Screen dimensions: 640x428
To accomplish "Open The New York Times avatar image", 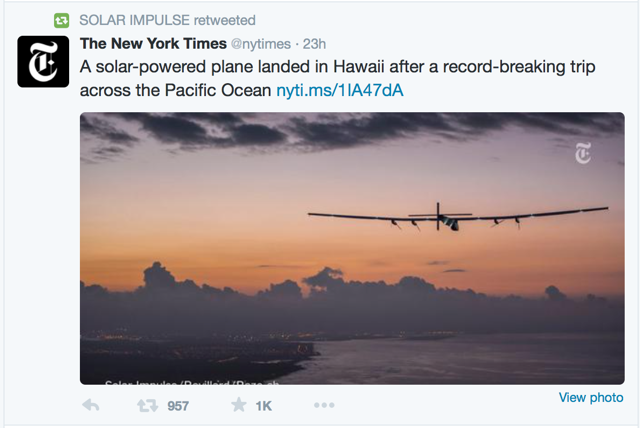I will 43,62.
